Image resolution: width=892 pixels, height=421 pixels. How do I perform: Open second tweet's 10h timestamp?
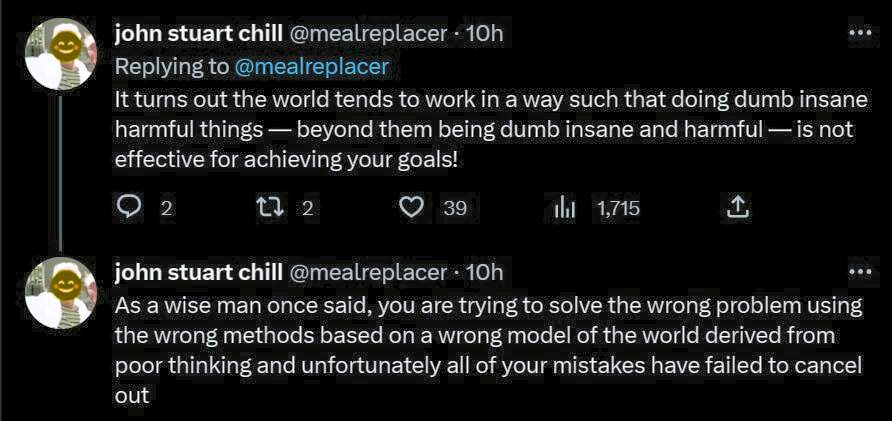point(485,272)
